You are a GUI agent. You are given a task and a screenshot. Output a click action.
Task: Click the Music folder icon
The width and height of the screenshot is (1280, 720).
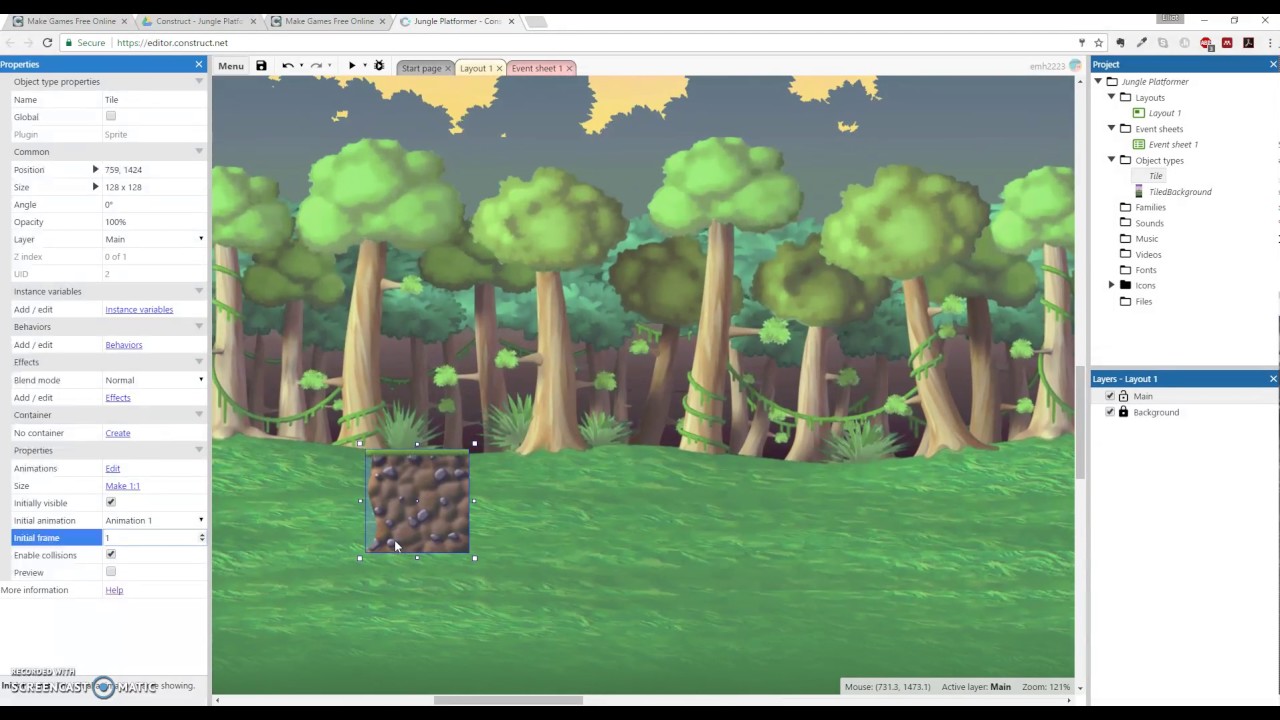[x=1125, y=238]
